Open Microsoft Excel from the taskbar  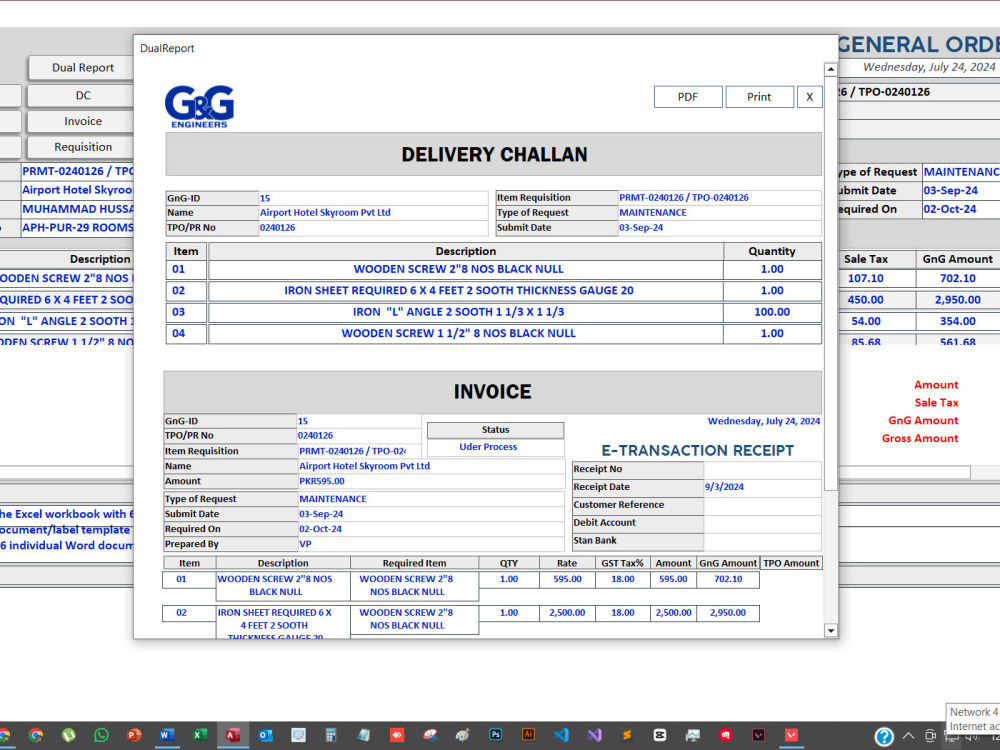tap(199, 735)
